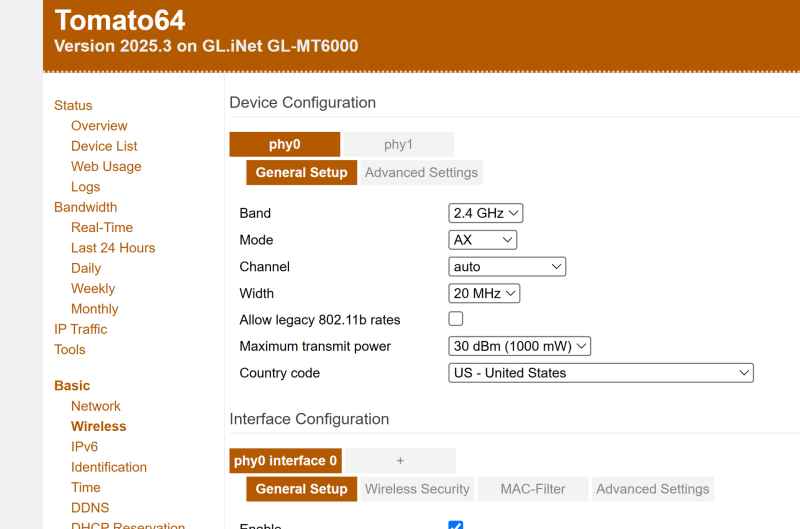Screen dimensions: 800x529
Task: Click the Country code label
Action: click(x=280, y=373)
